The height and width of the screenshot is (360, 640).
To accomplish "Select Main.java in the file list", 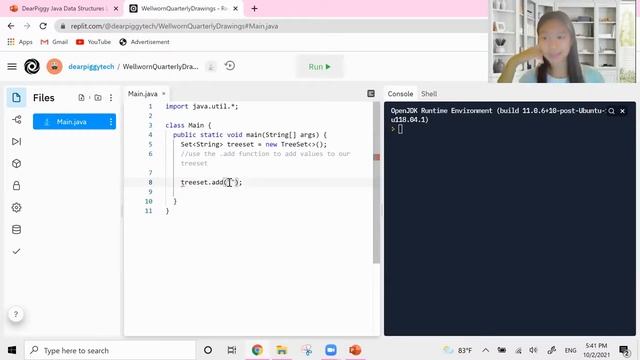I will point(74,122).
